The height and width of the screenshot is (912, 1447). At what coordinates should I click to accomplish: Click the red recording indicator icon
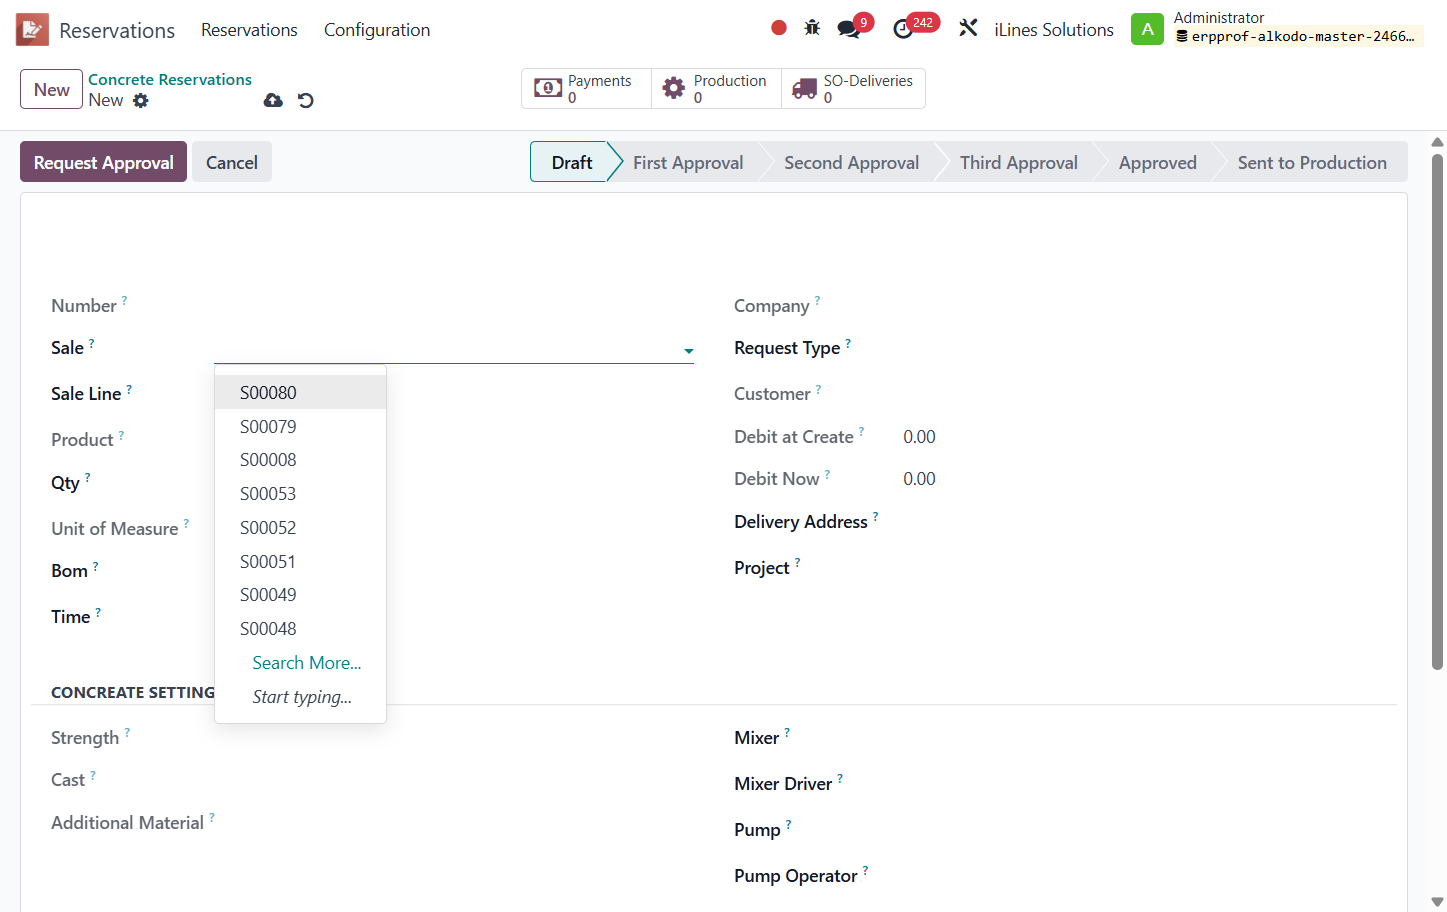(779, 28)
